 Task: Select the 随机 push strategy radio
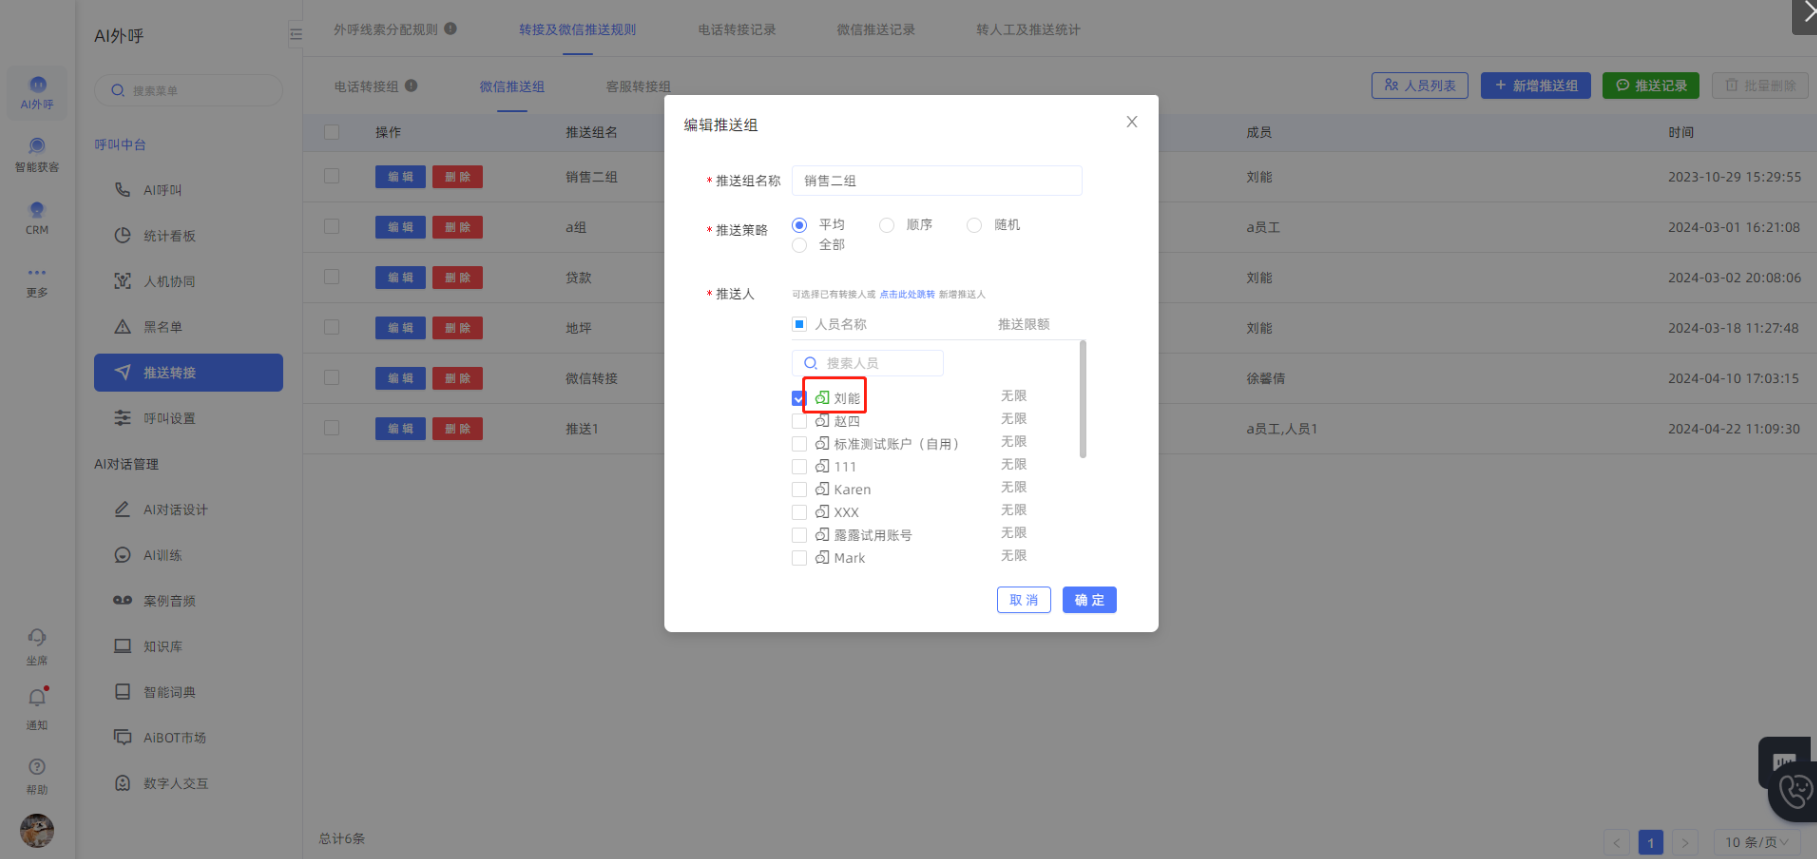[x=974, y=225]
